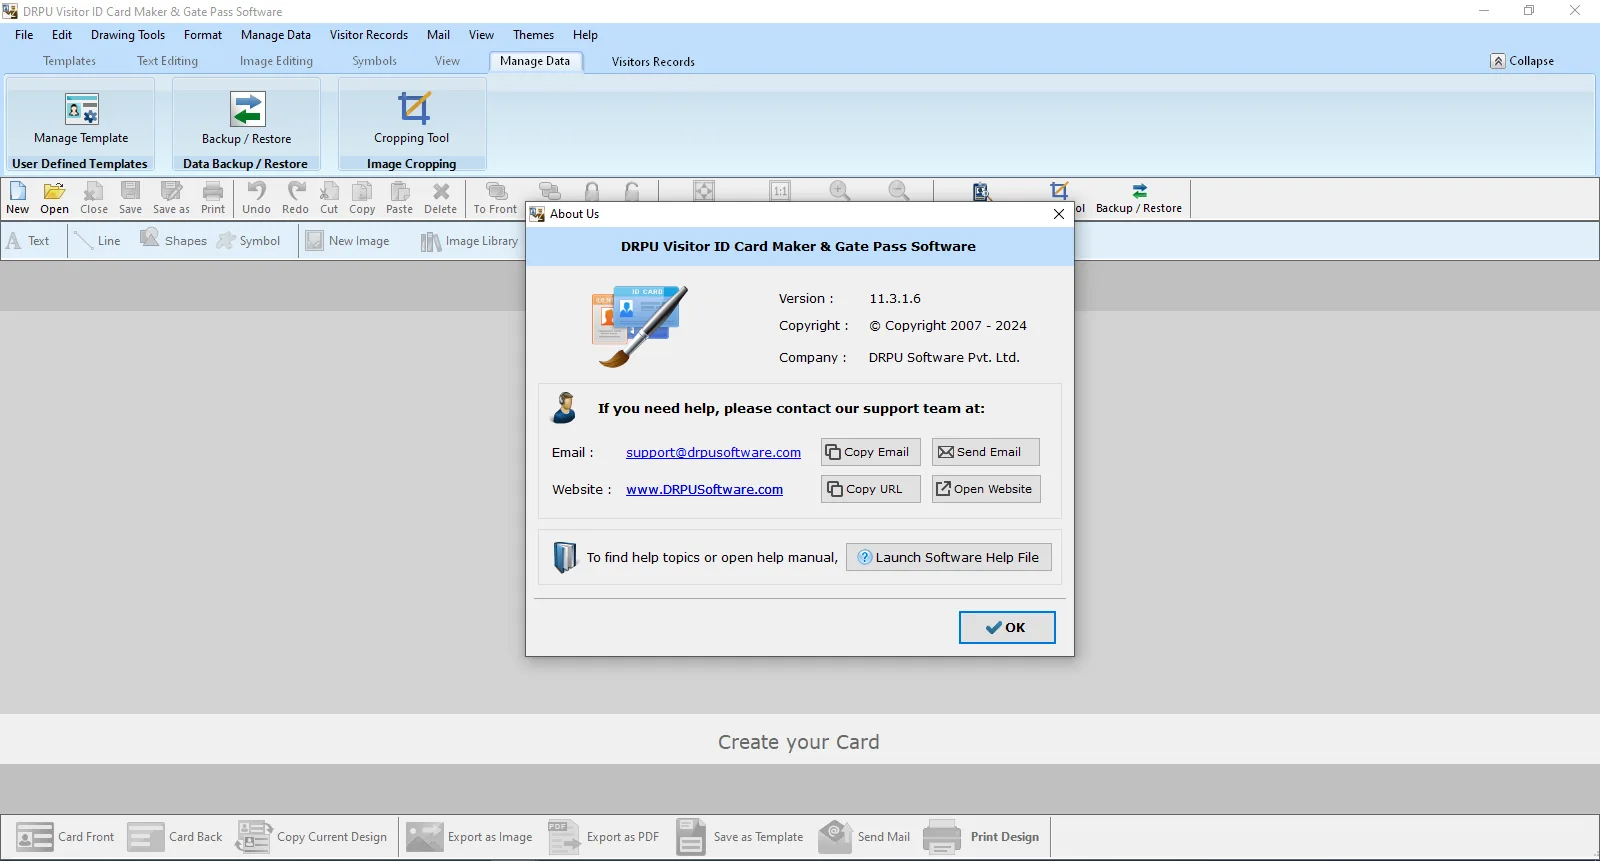The image size is (1600, 861).
Task: Click the 1:1 actual size toolbar icon
Action: 780,190
